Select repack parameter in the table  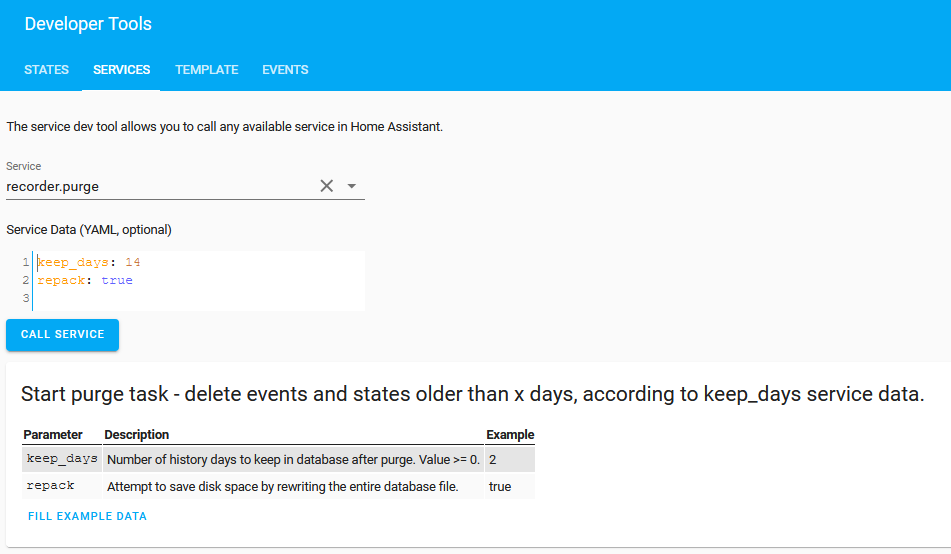50,486
